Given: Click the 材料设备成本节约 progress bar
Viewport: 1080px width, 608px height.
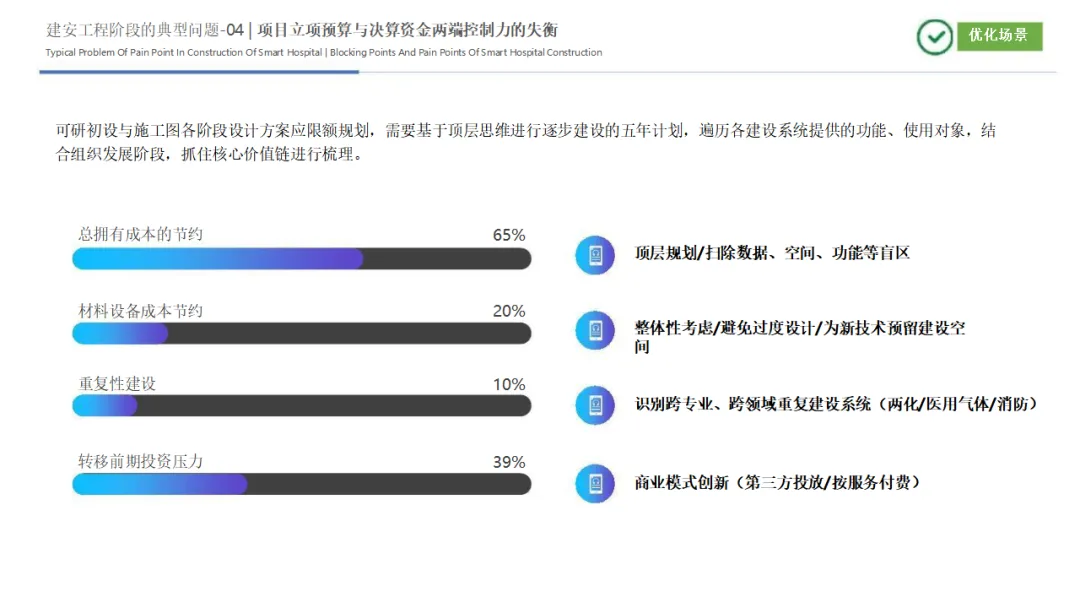Looking at the screenshot, I should 302,334.
